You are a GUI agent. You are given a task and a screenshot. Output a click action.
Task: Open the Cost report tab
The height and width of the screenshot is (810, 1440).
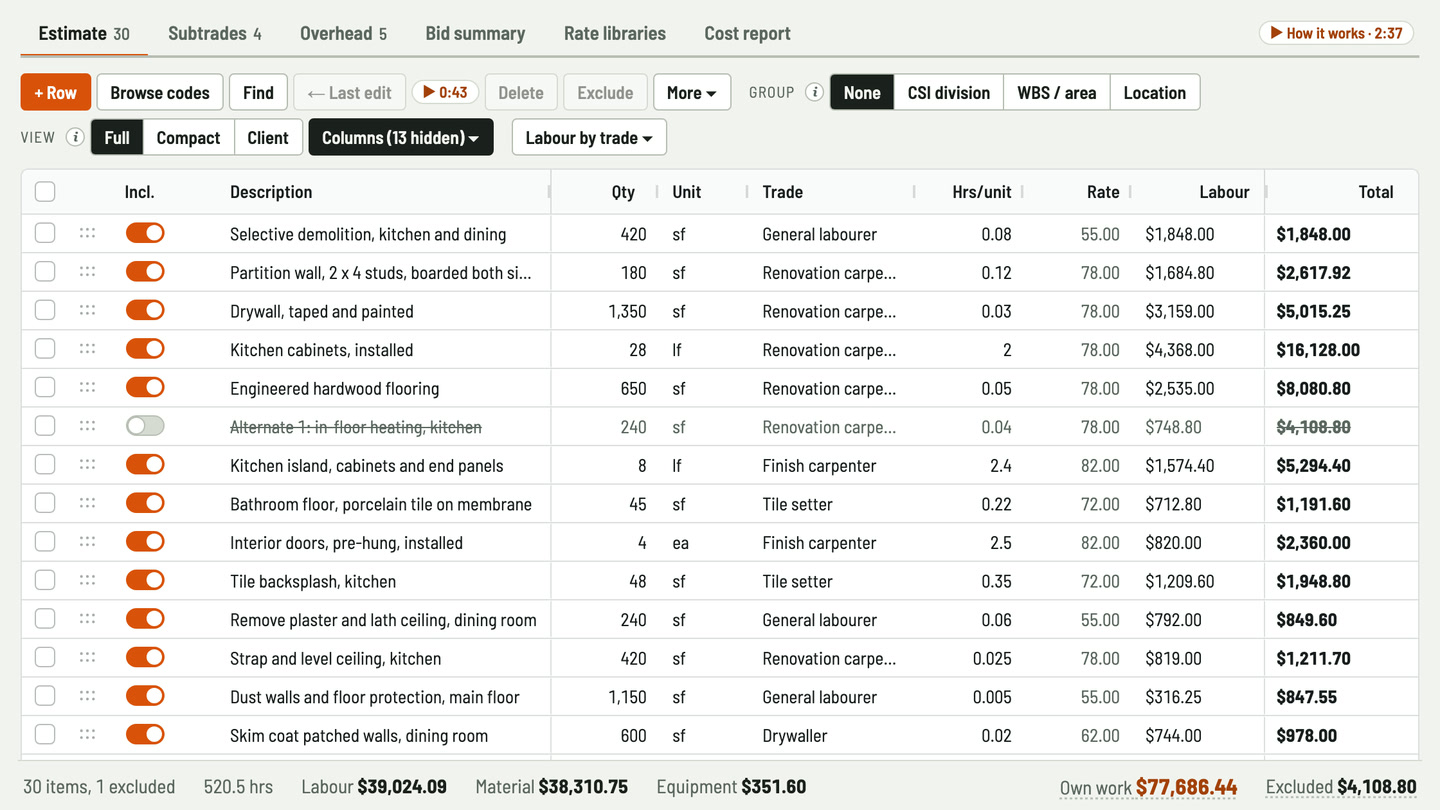748,33
